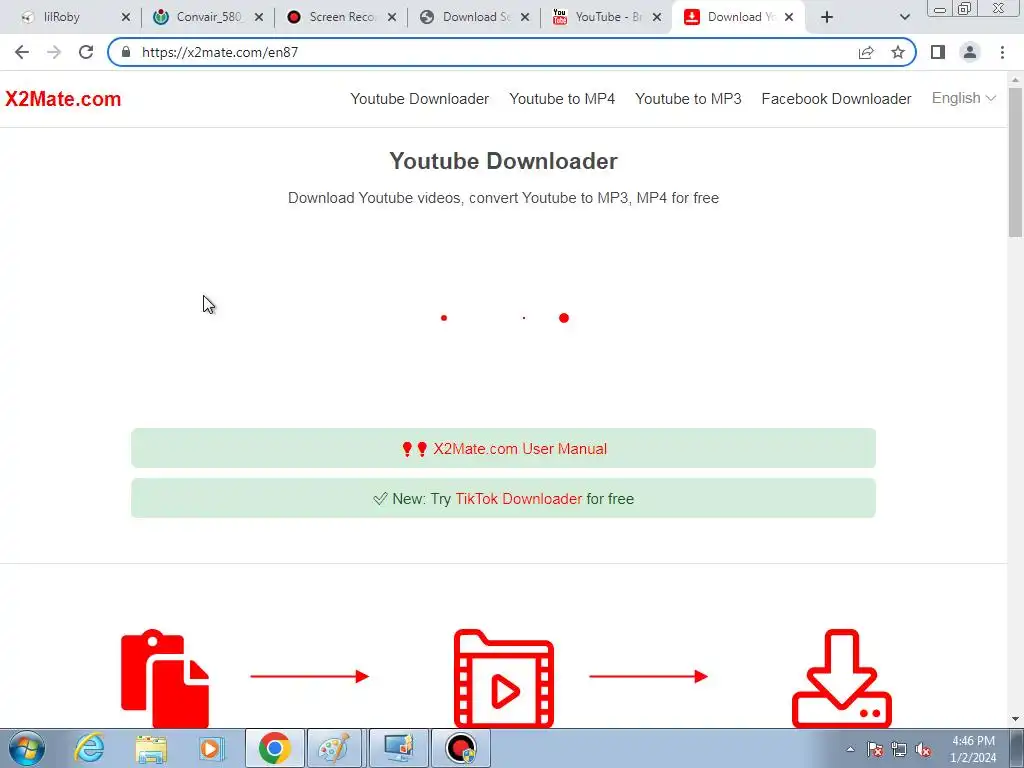Launch Internet Explorer from taskbar

click(89, 748)
